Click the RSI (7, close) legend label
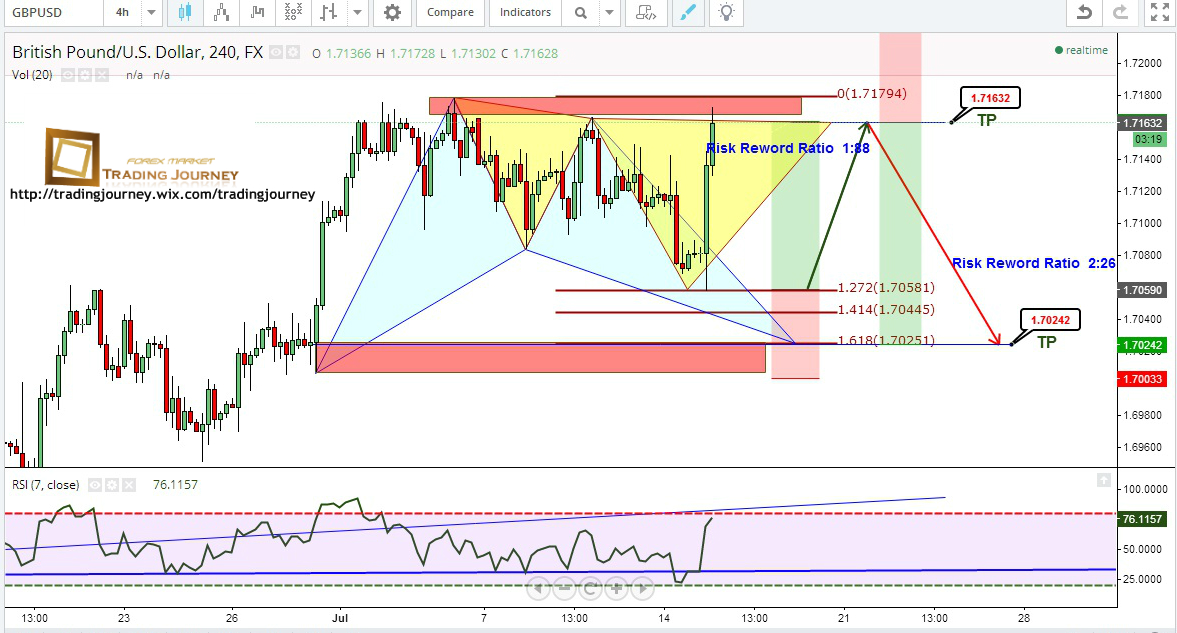This screenshot has height=633, width=1177. tap(45, 485)
